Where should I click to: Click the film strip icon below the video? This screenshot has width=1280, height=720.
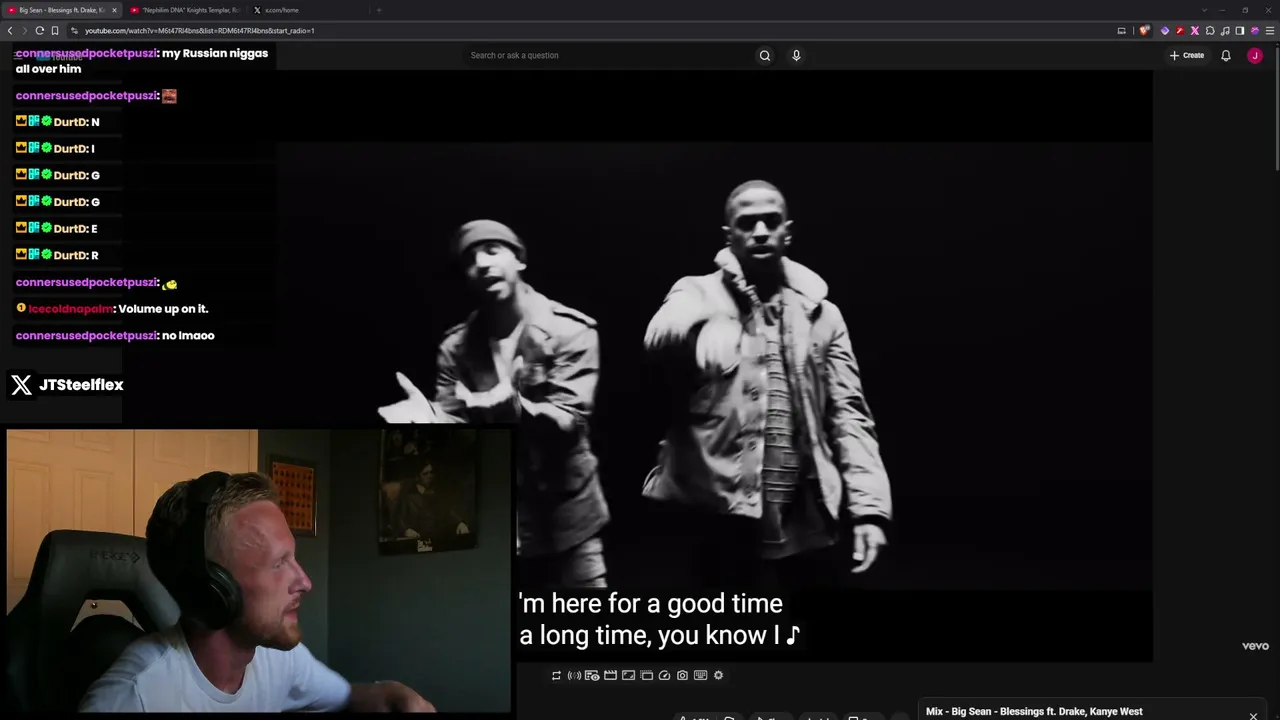point(610,676)
